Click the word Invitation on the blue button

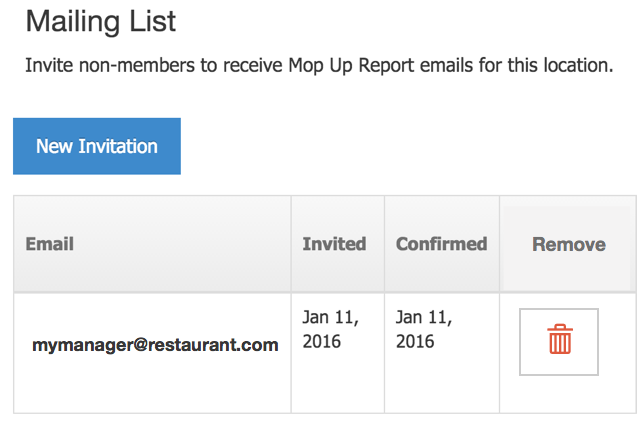click(118, 146)
